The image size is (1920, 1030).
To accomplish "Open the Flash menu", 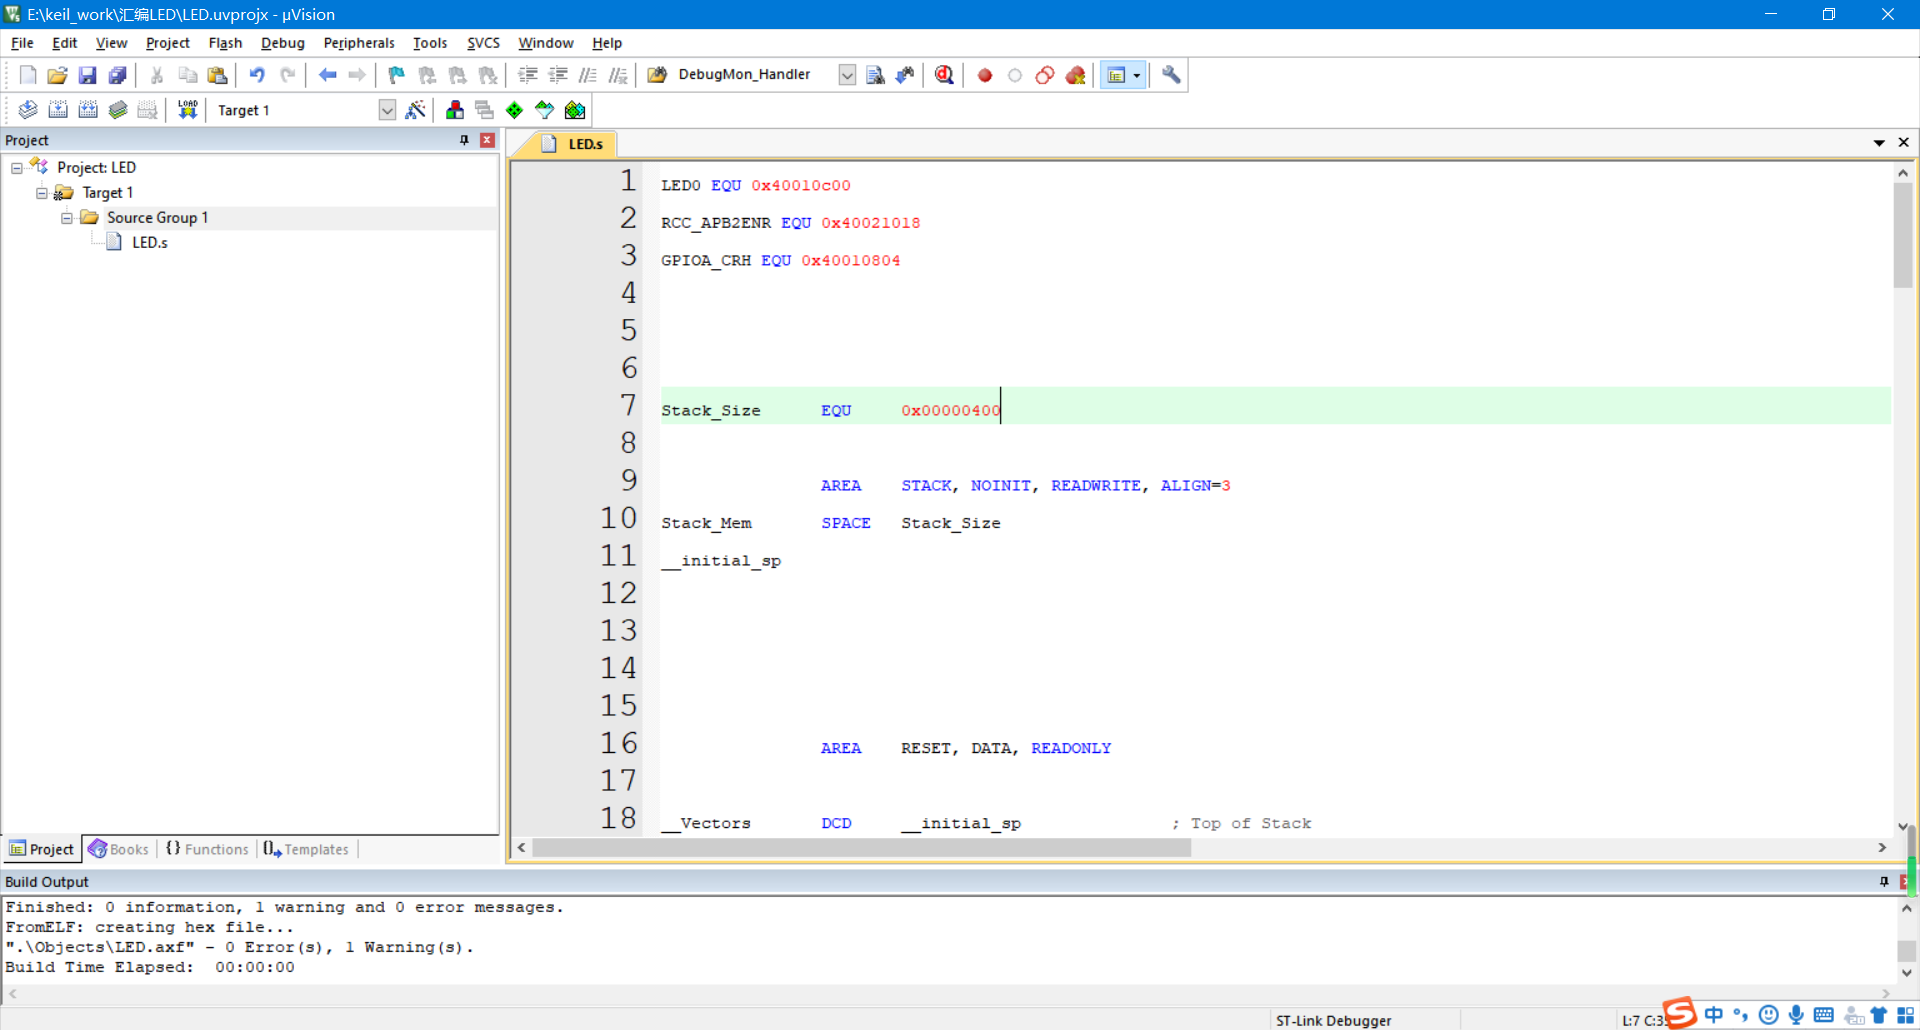I will click(x=225, y=43).
